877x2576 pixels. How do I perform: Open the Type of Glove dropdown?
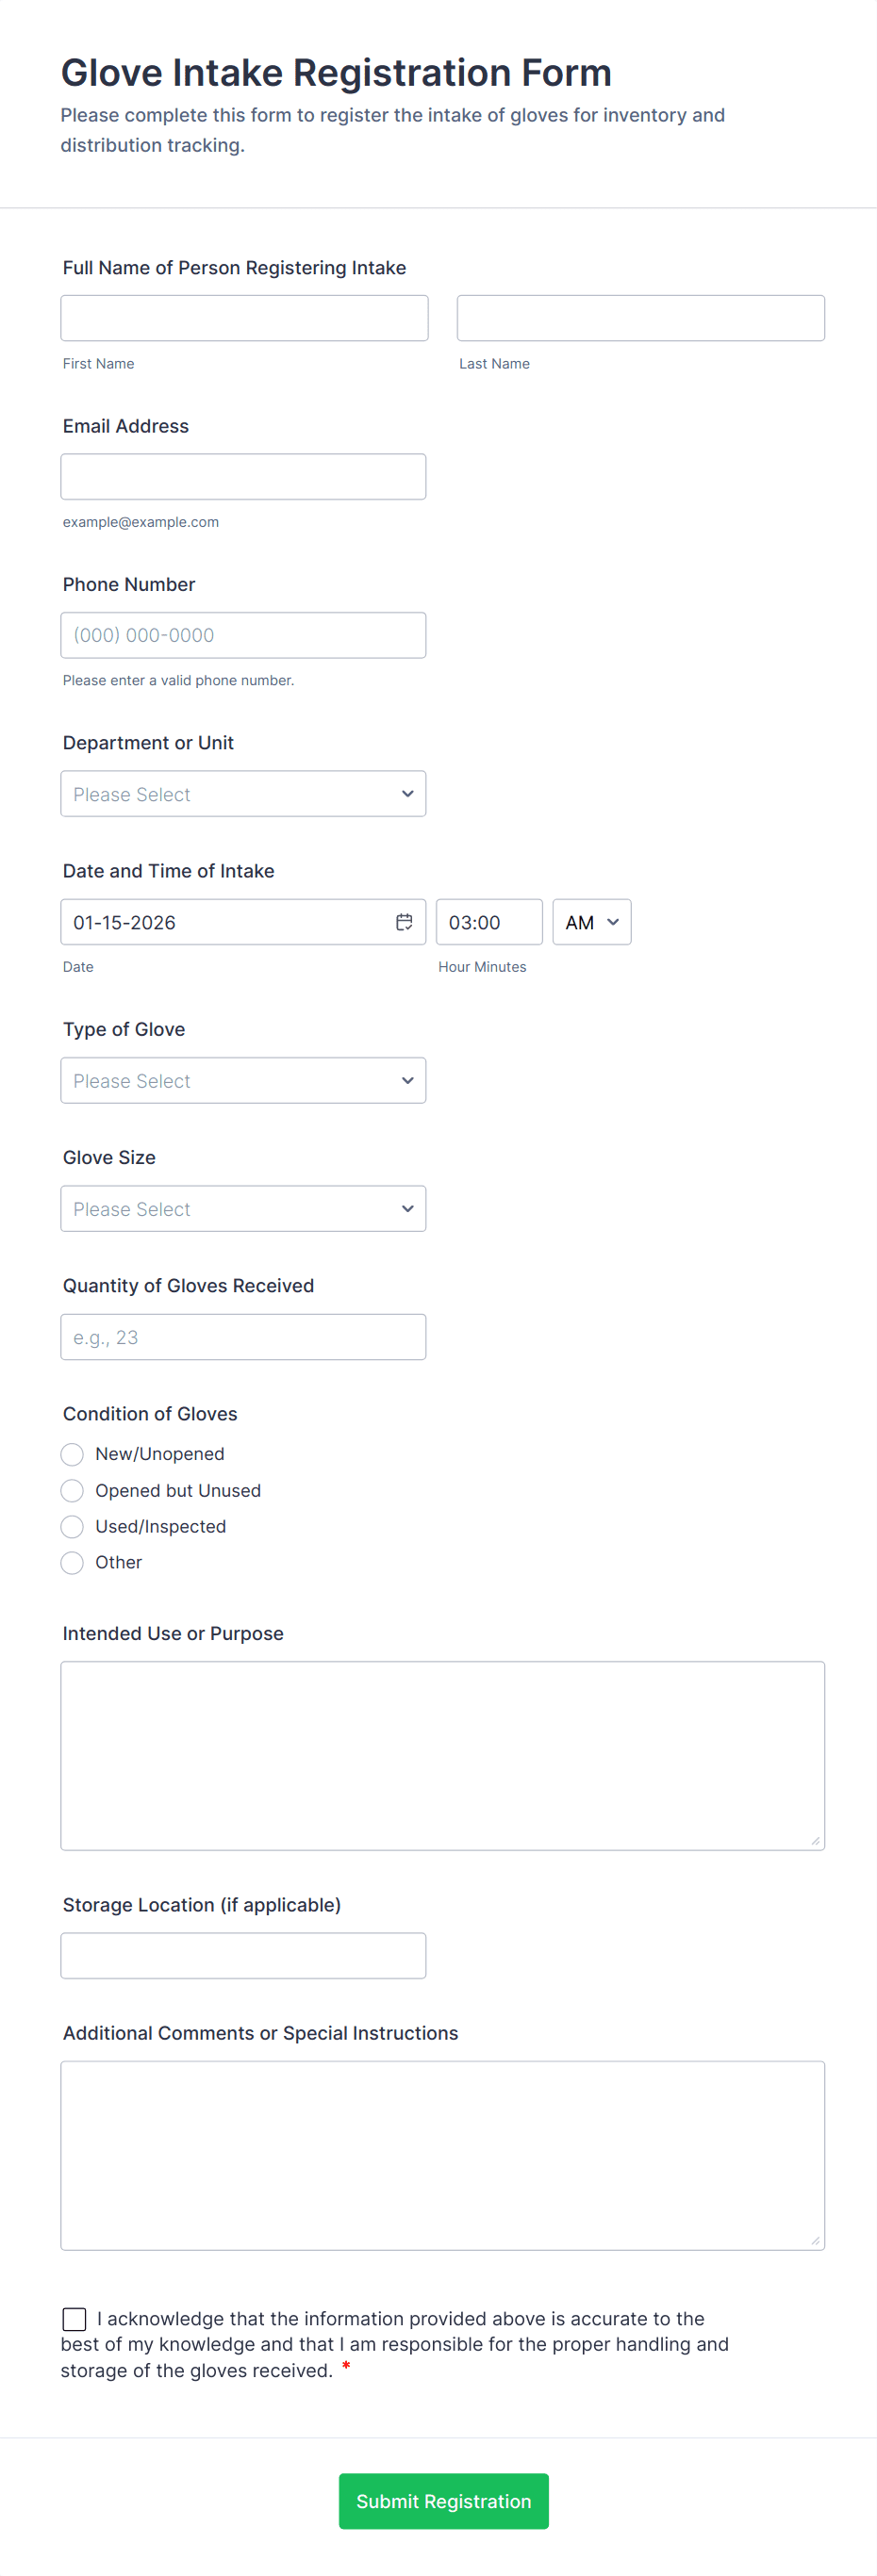[243, 1080]
